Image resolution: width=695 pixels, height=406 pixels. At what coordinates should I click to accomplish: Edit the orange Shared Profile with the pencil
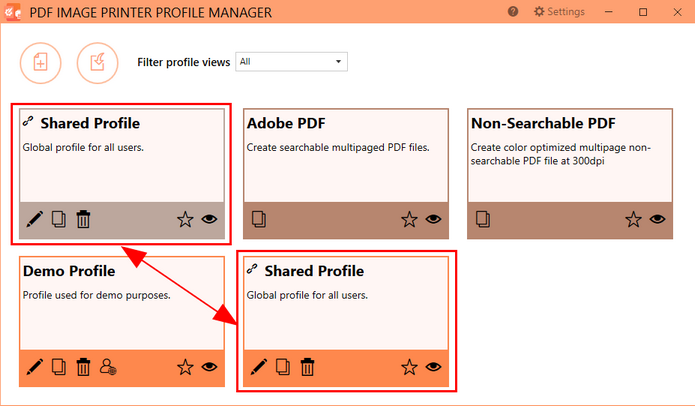coord(259,367)
